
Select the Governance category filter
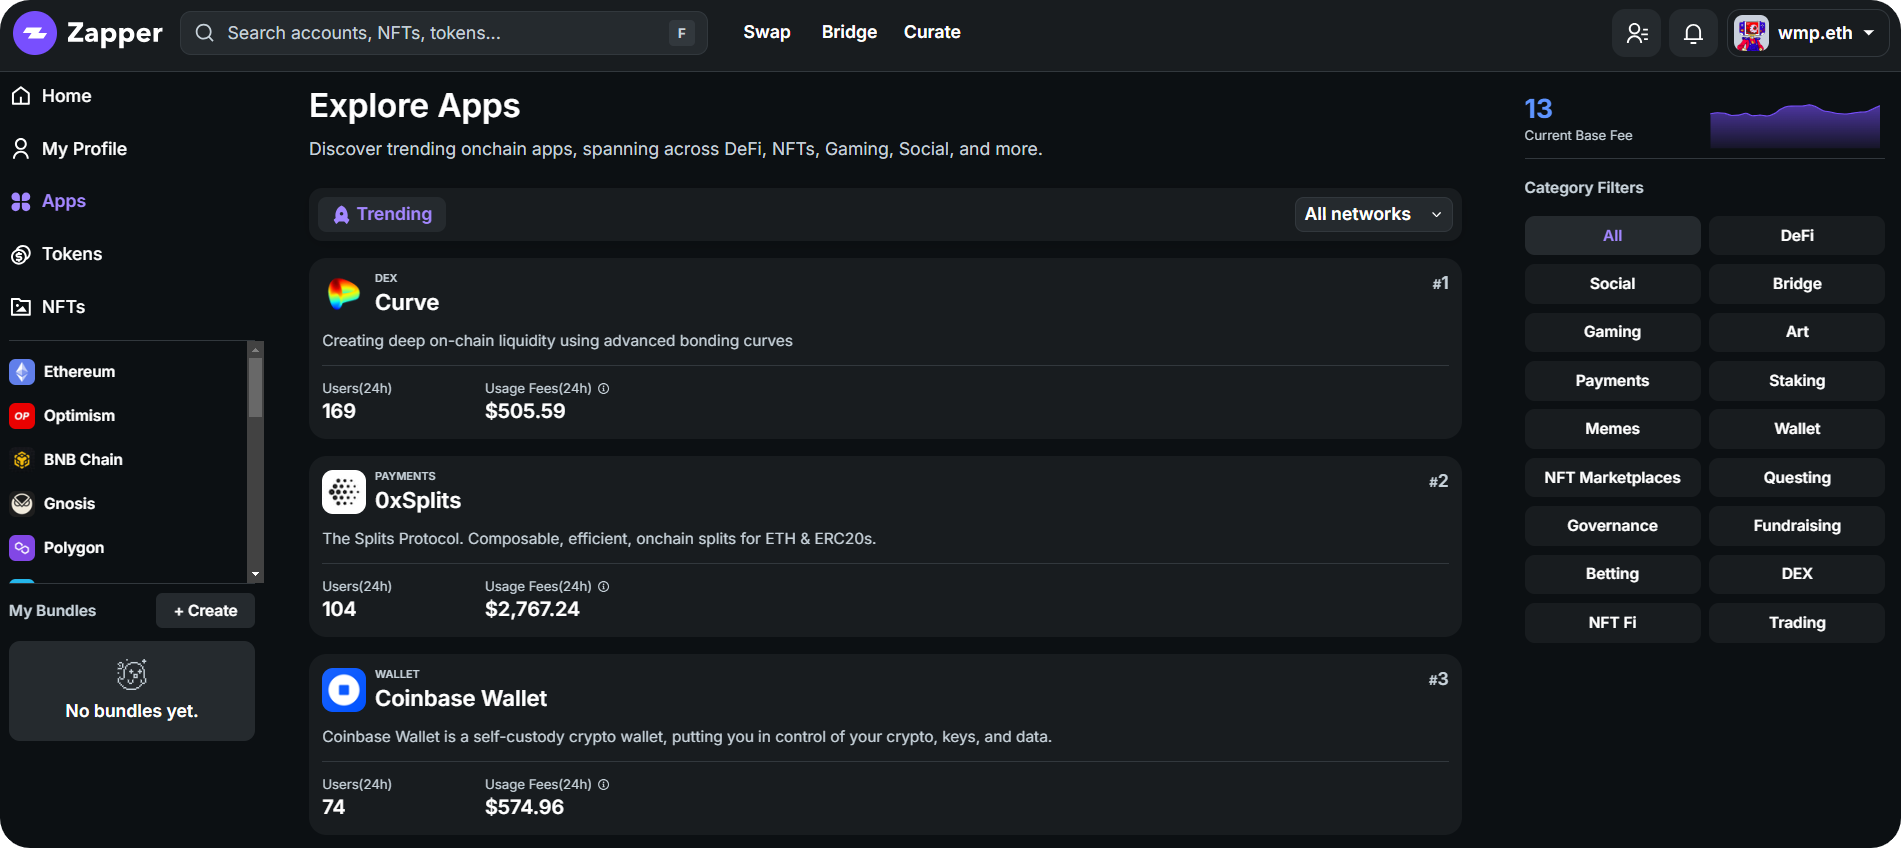(1612, 526)
